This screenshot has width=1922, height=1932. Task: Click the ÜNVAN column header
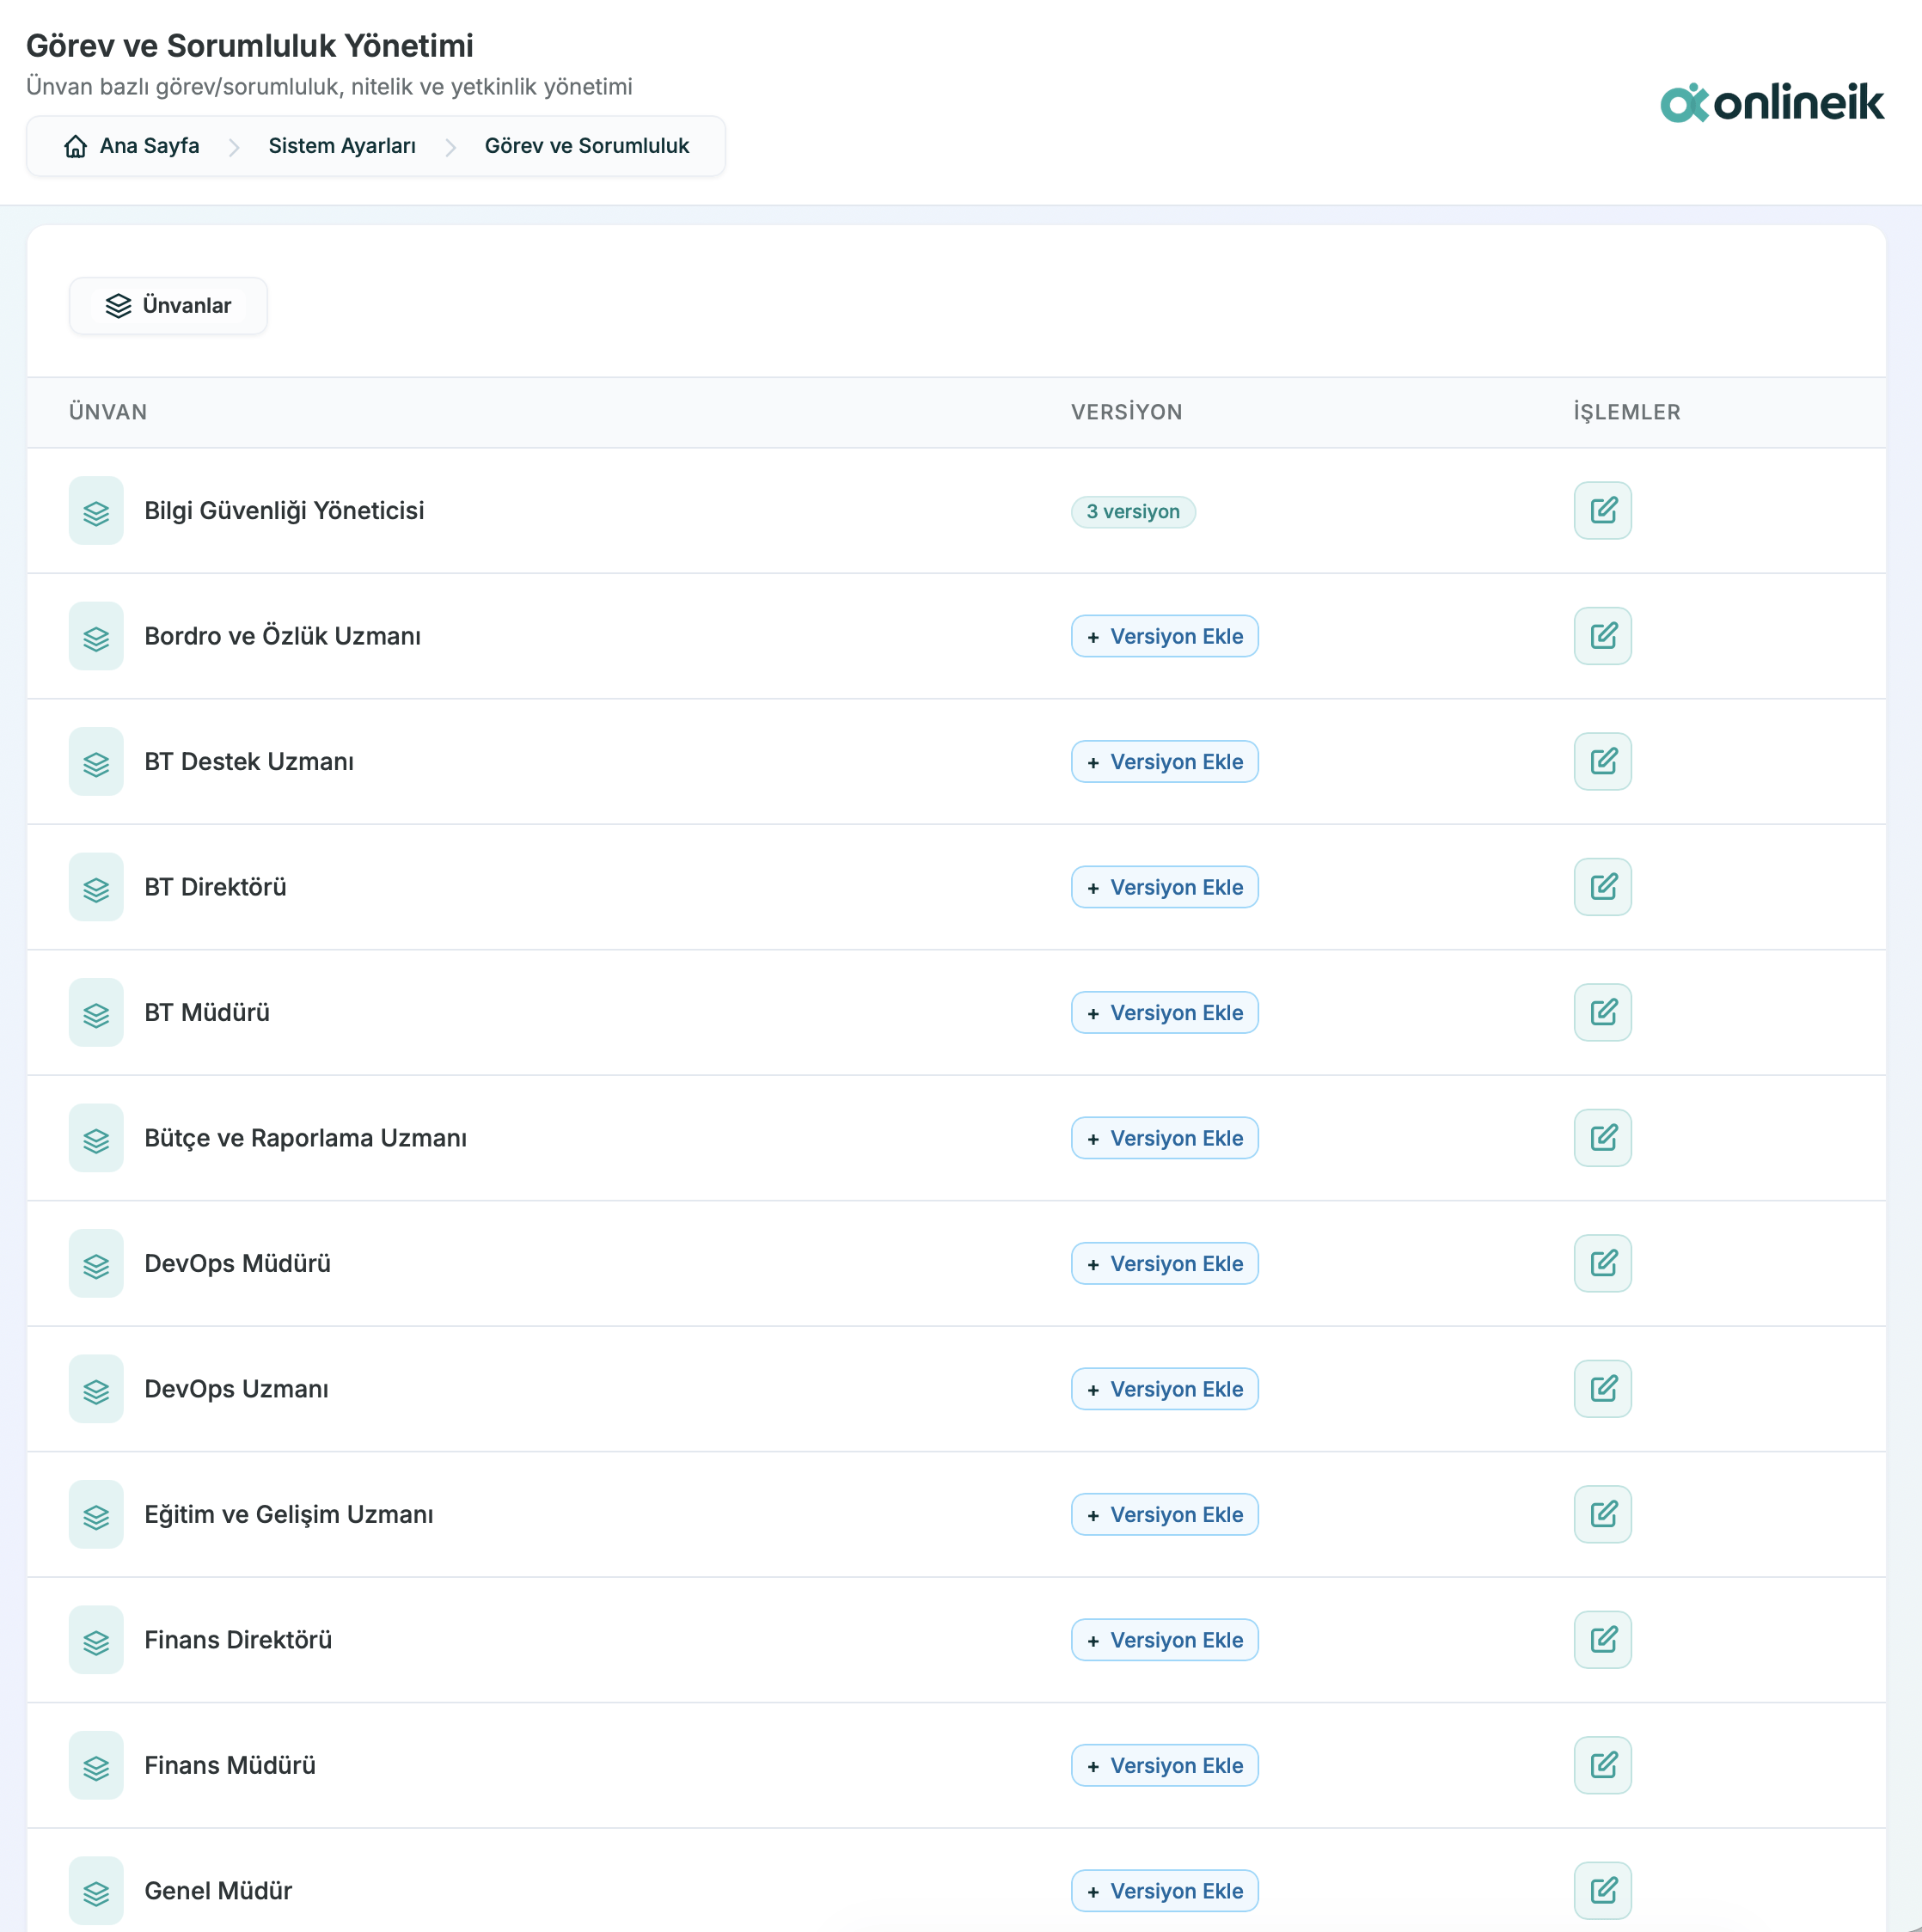tap(108, 412)
